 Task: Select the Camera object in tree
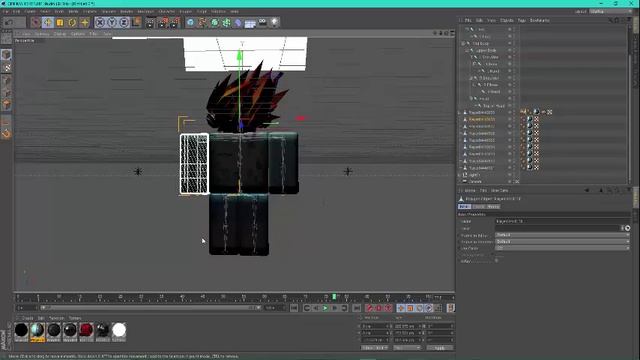475,182
